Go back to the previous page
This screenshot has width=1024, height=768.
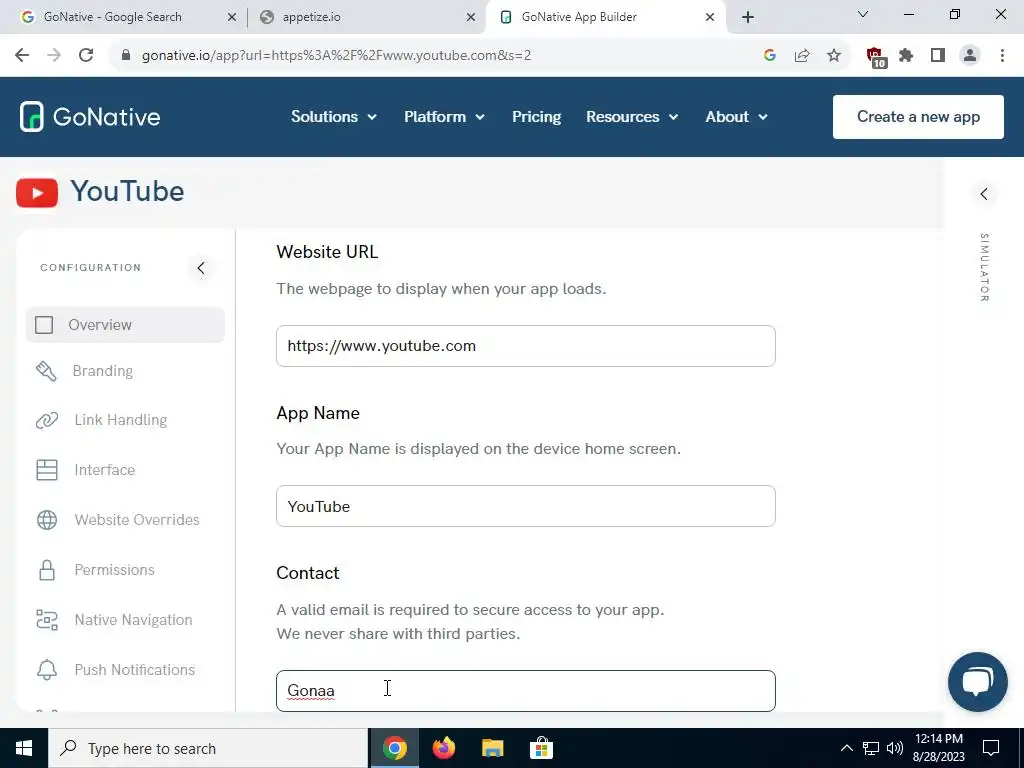[x=22, y=56]
